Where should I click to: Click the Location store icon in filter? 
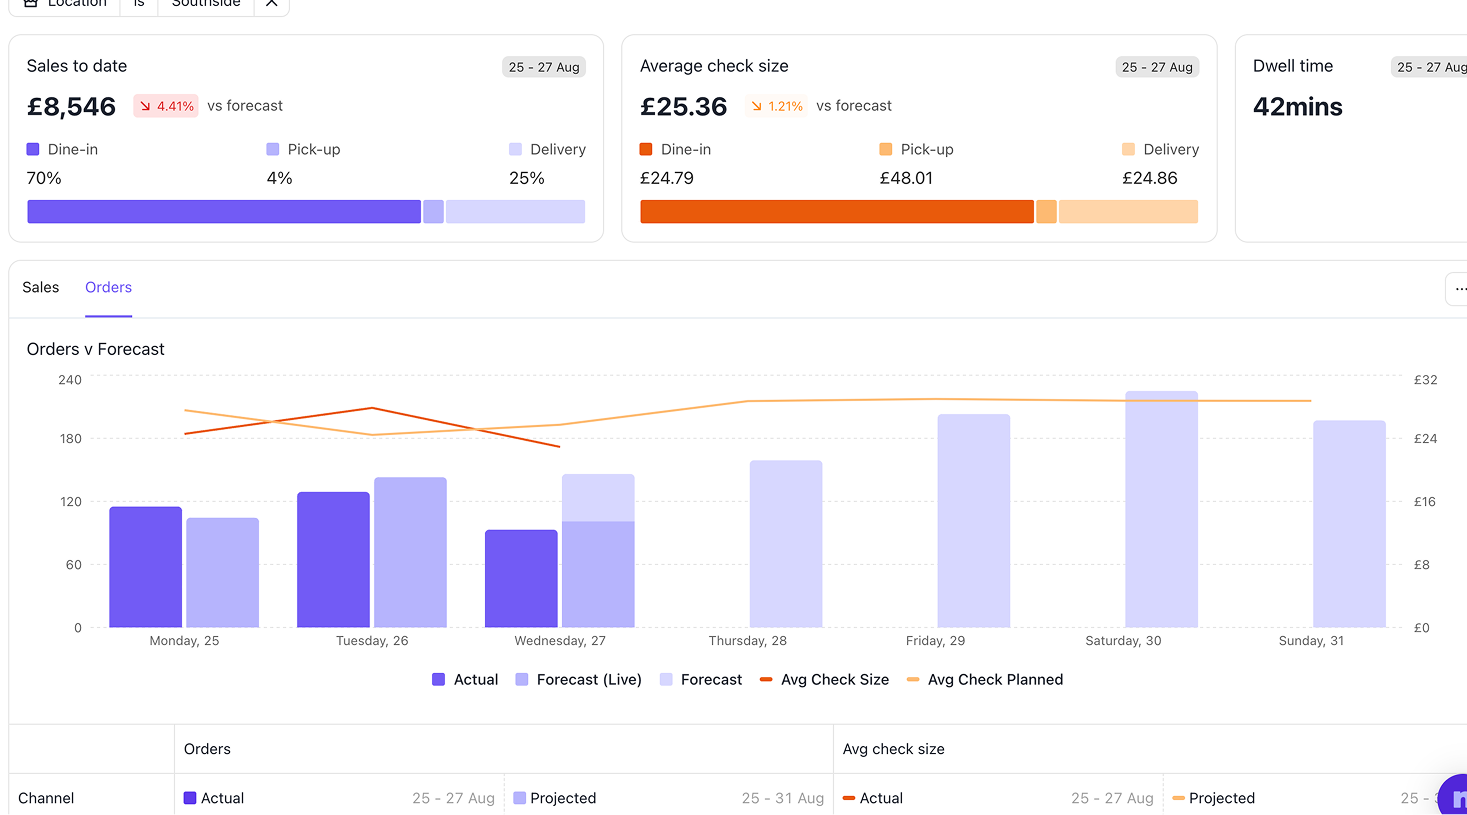pos(31,4)
